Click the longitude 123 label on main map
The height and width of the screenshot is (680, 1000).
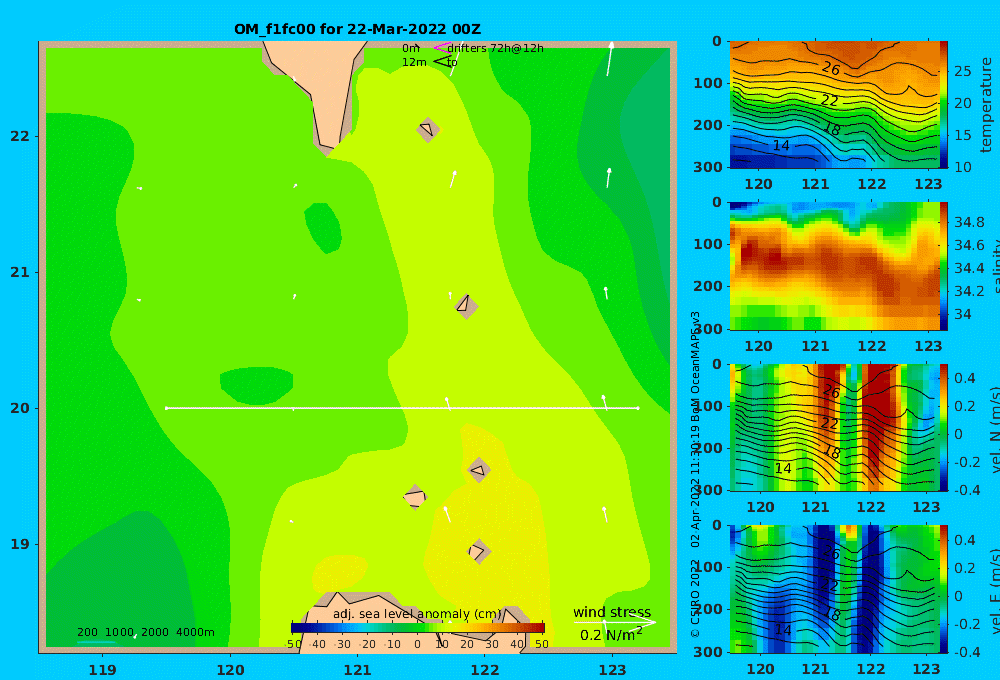tap(612, 670)
